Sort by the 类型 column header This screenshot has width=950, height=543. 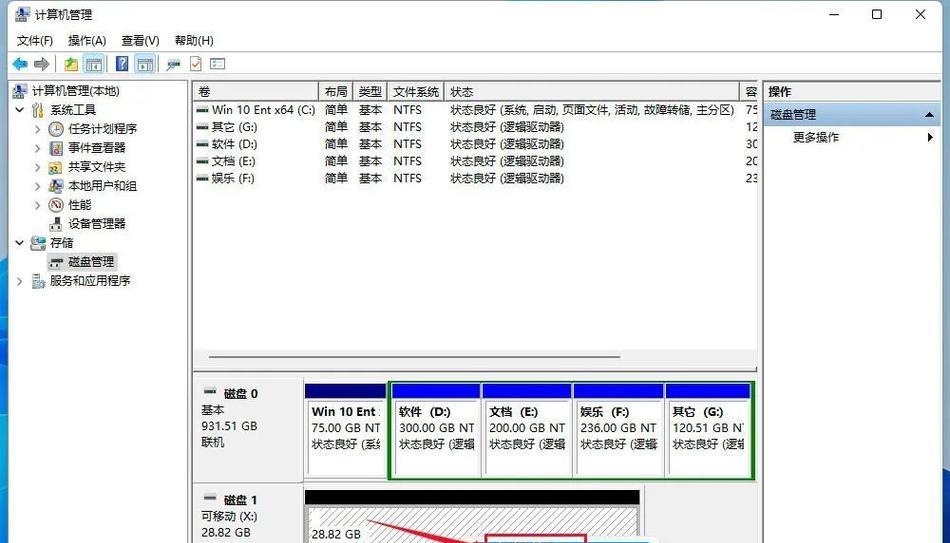370,92
